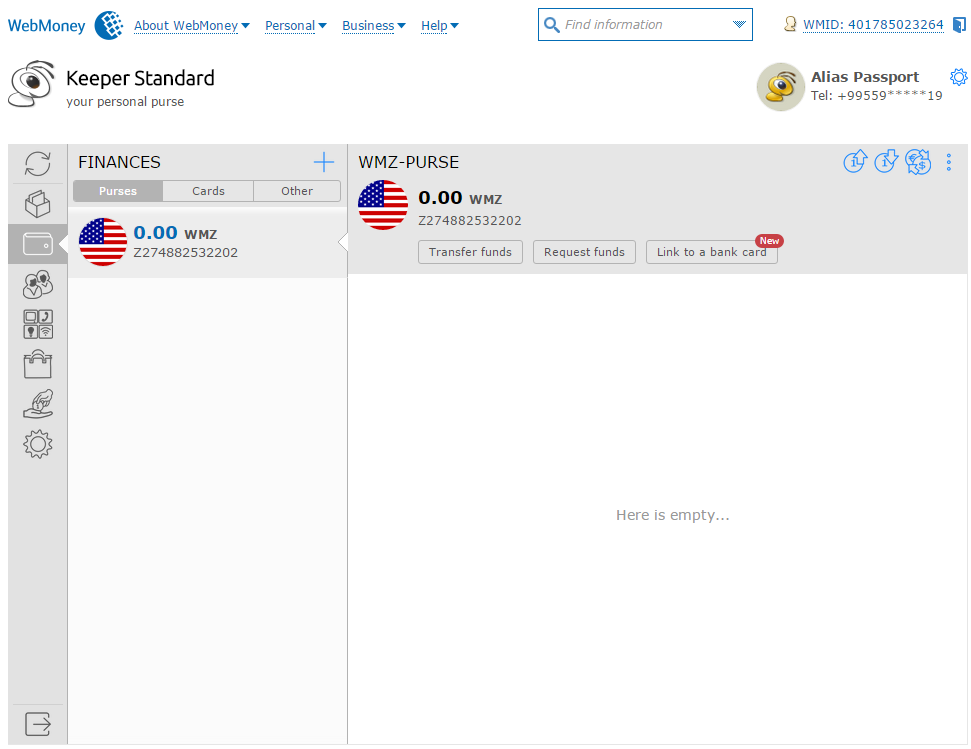The width and height of the screenshot is (971, 749).
Task: Open the WMID: 401785023264 link
Action: 873,25
